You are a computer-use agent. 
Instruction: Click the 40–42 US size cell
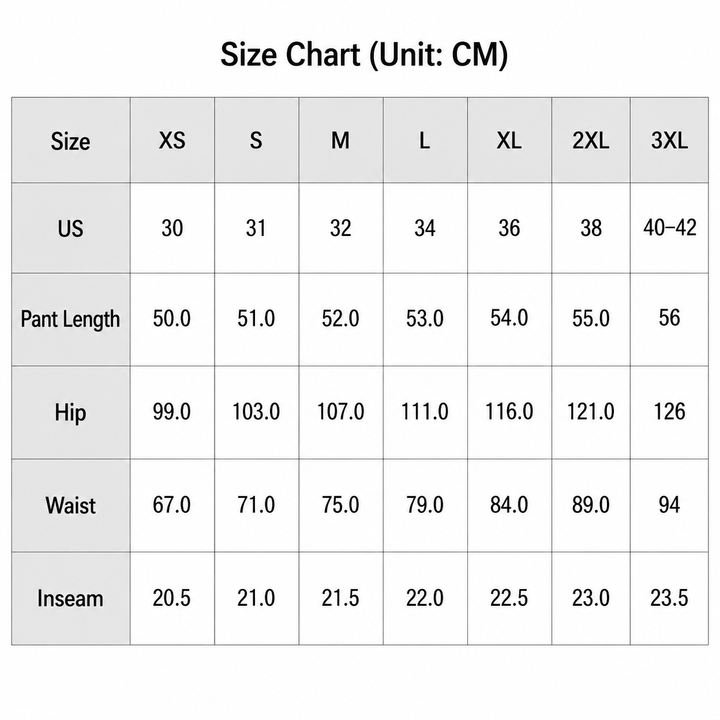coord(669,228)
